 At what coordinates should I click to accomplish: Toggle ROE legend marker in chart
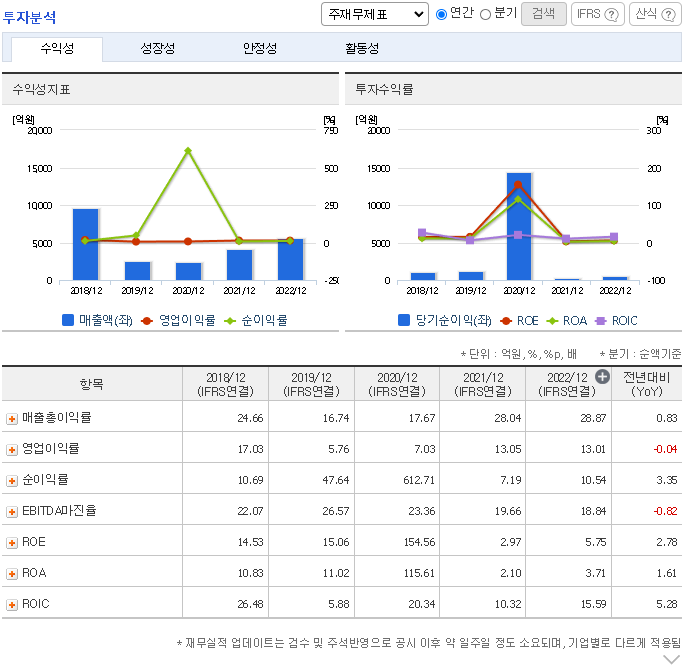coord(506,321)
